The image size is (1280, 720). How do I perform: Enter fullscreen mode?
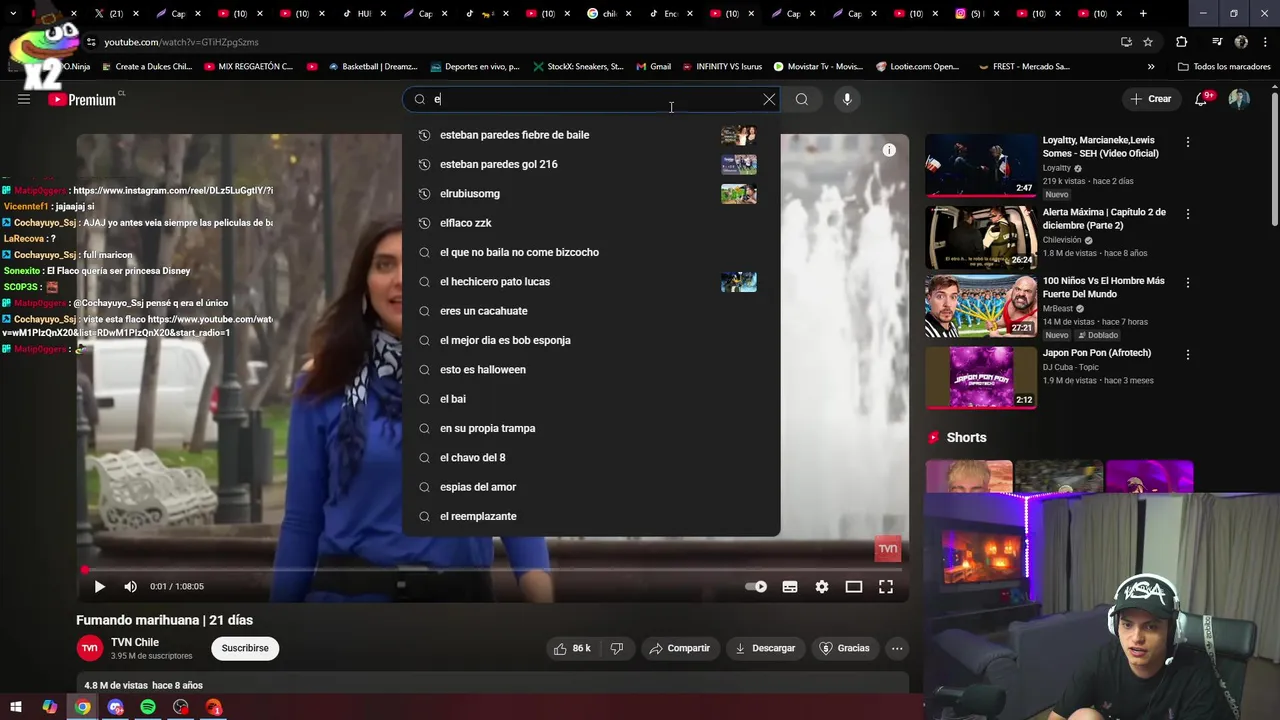click(x=886, y=587)
